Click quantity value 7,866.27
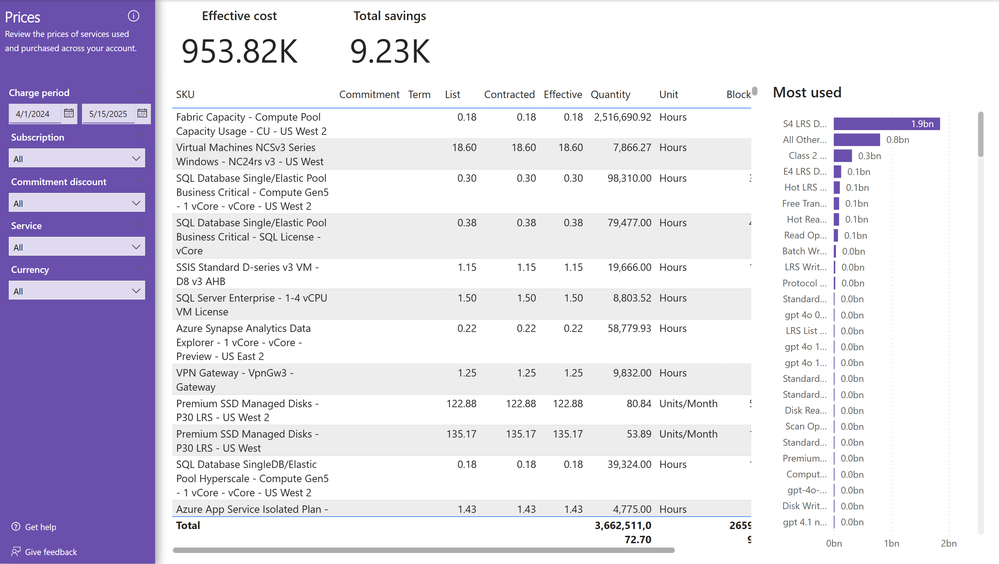 632,147
